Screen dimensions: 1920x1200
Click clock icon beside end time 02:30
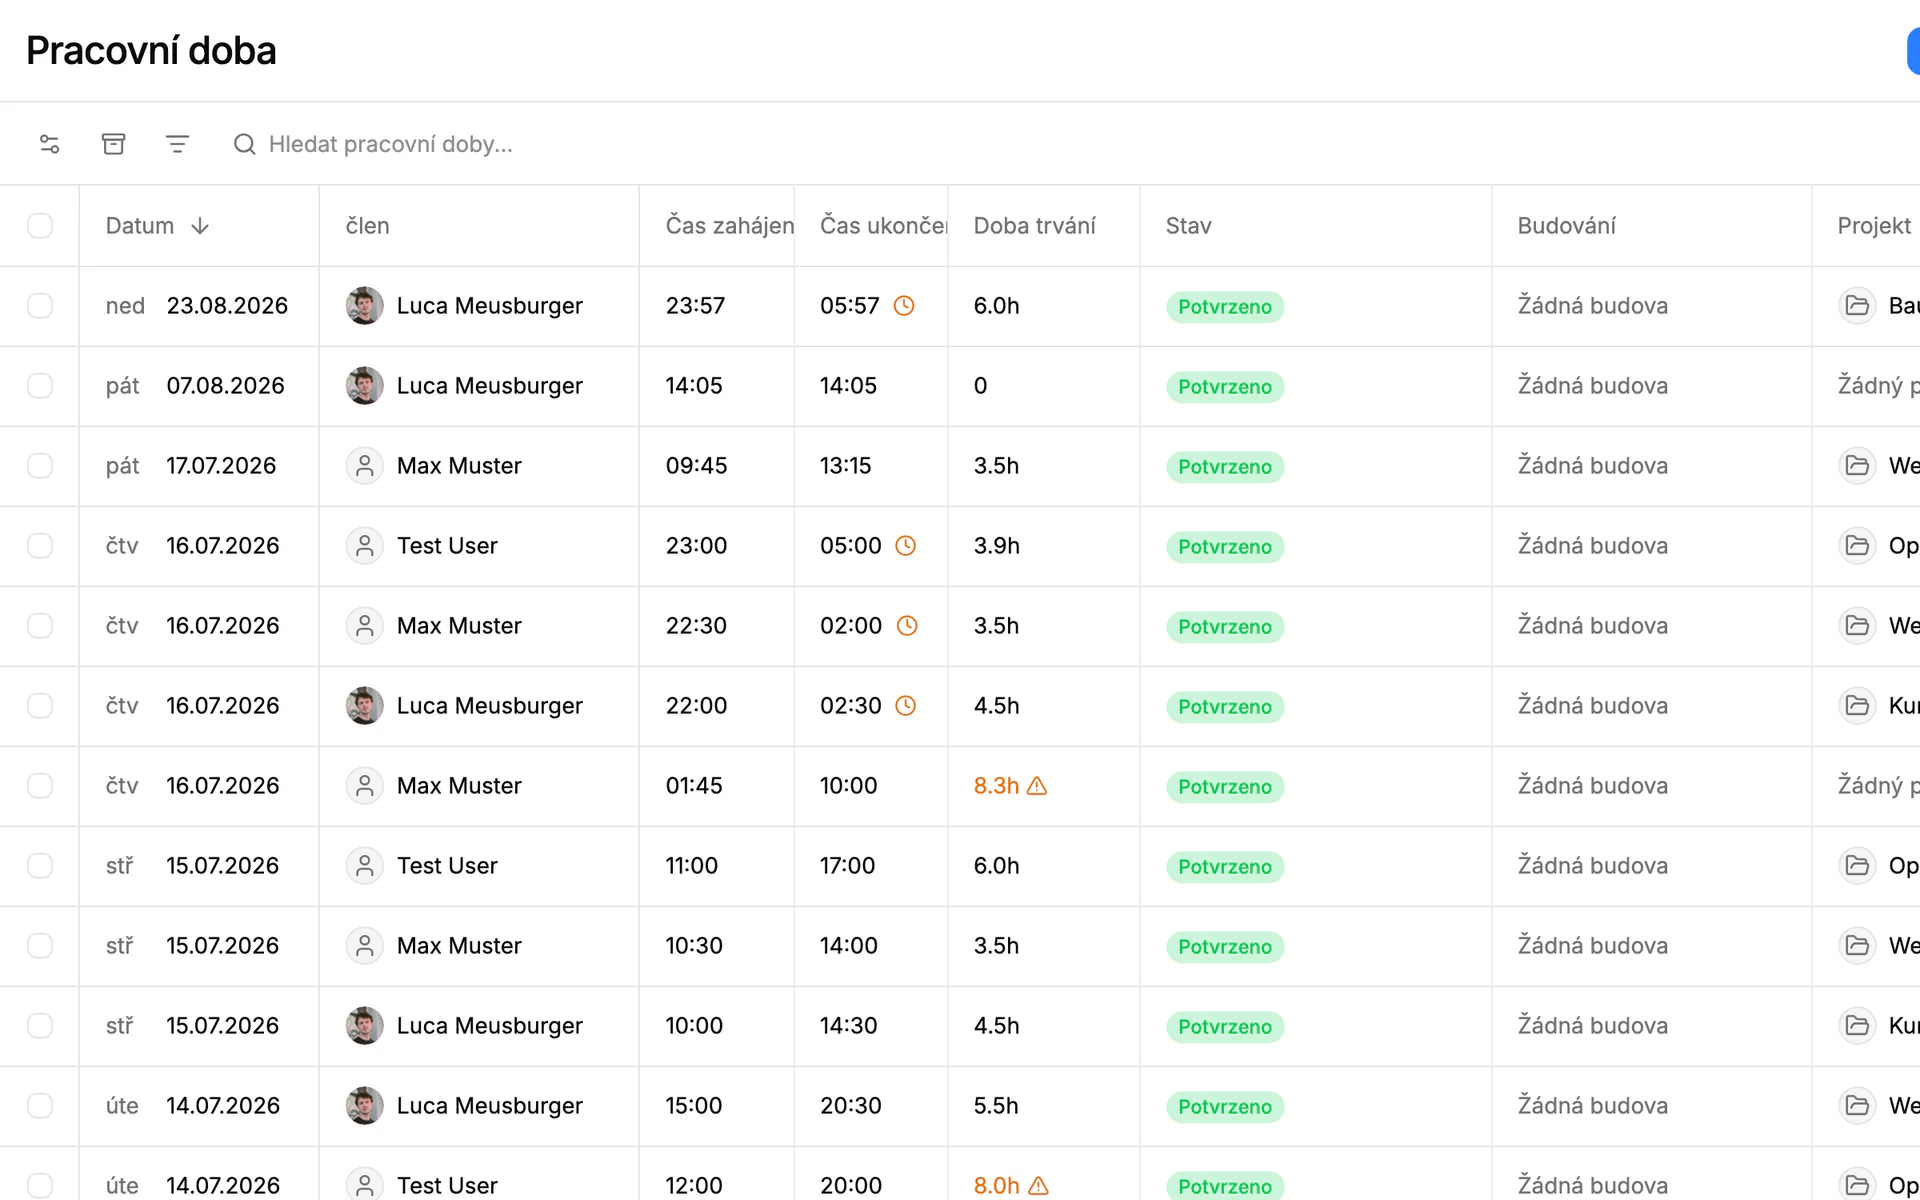[x=905, y=706]
